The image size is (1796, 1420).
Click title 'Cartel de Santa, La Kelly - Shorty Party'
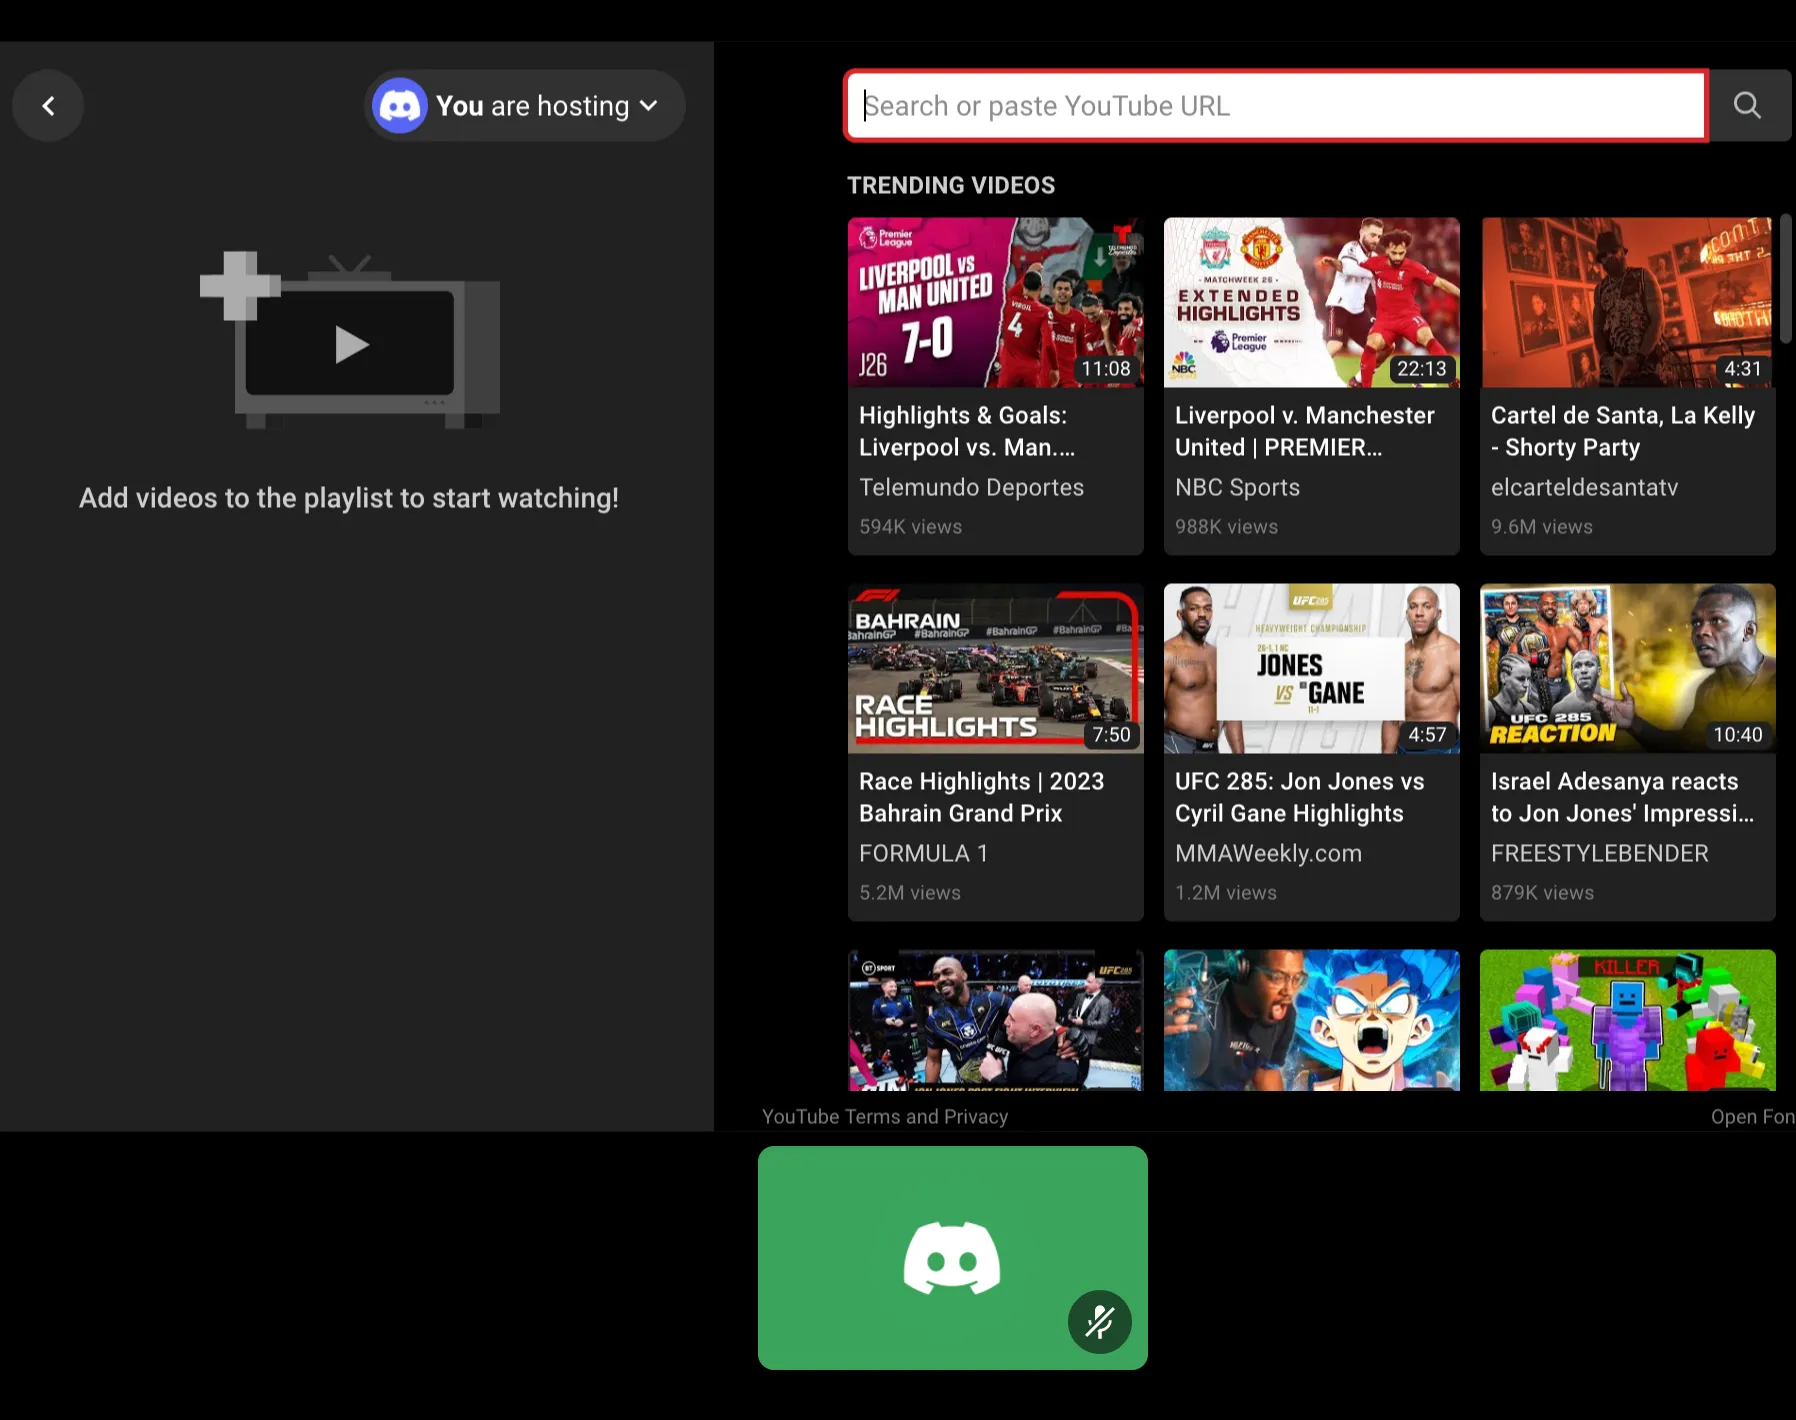point(1623,431)
